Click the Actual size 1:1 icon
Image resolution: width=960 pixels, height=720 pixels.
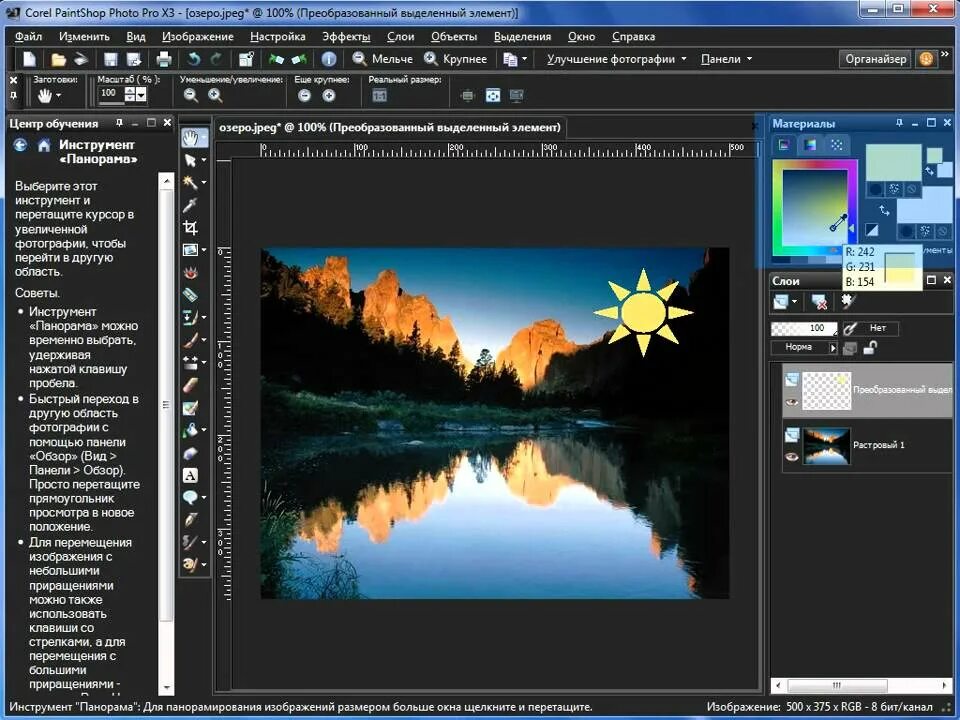380,96
